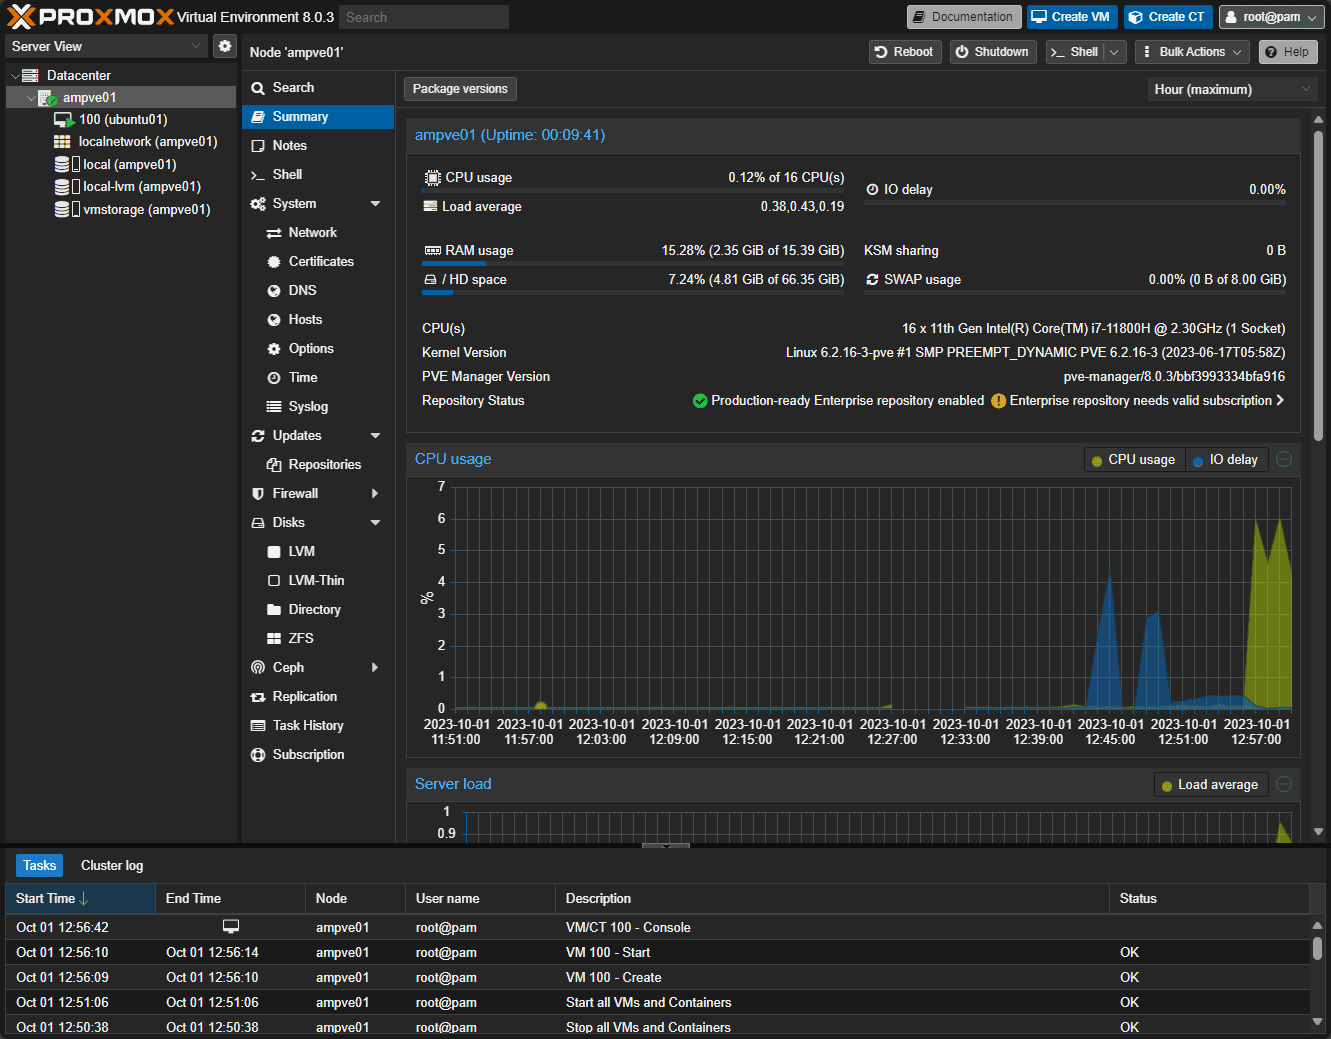The width and height of the screenshot is (1331, 1039).
Task: Collapse the Datacenter tree node
Action: (15, 76)
